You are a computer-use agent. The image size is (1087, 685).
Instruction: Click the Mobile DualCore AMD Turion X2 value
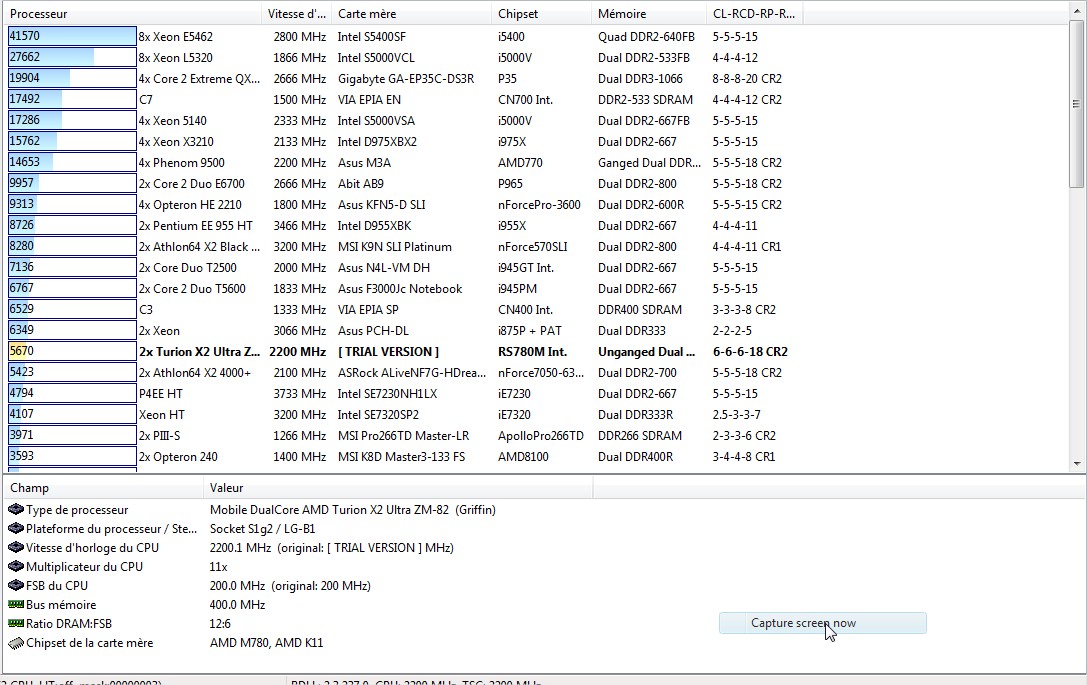click(x=353, y=510)
